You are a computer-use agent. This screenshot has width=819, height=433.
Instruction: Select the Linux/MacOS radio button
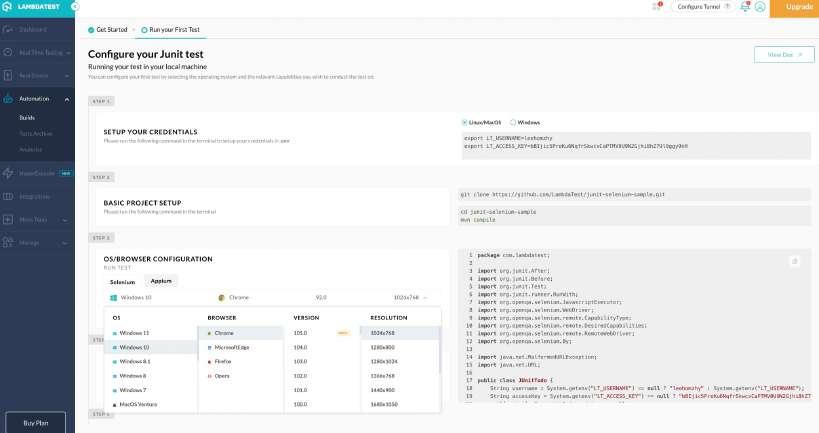pyautogui.click(x=464, y=122)
